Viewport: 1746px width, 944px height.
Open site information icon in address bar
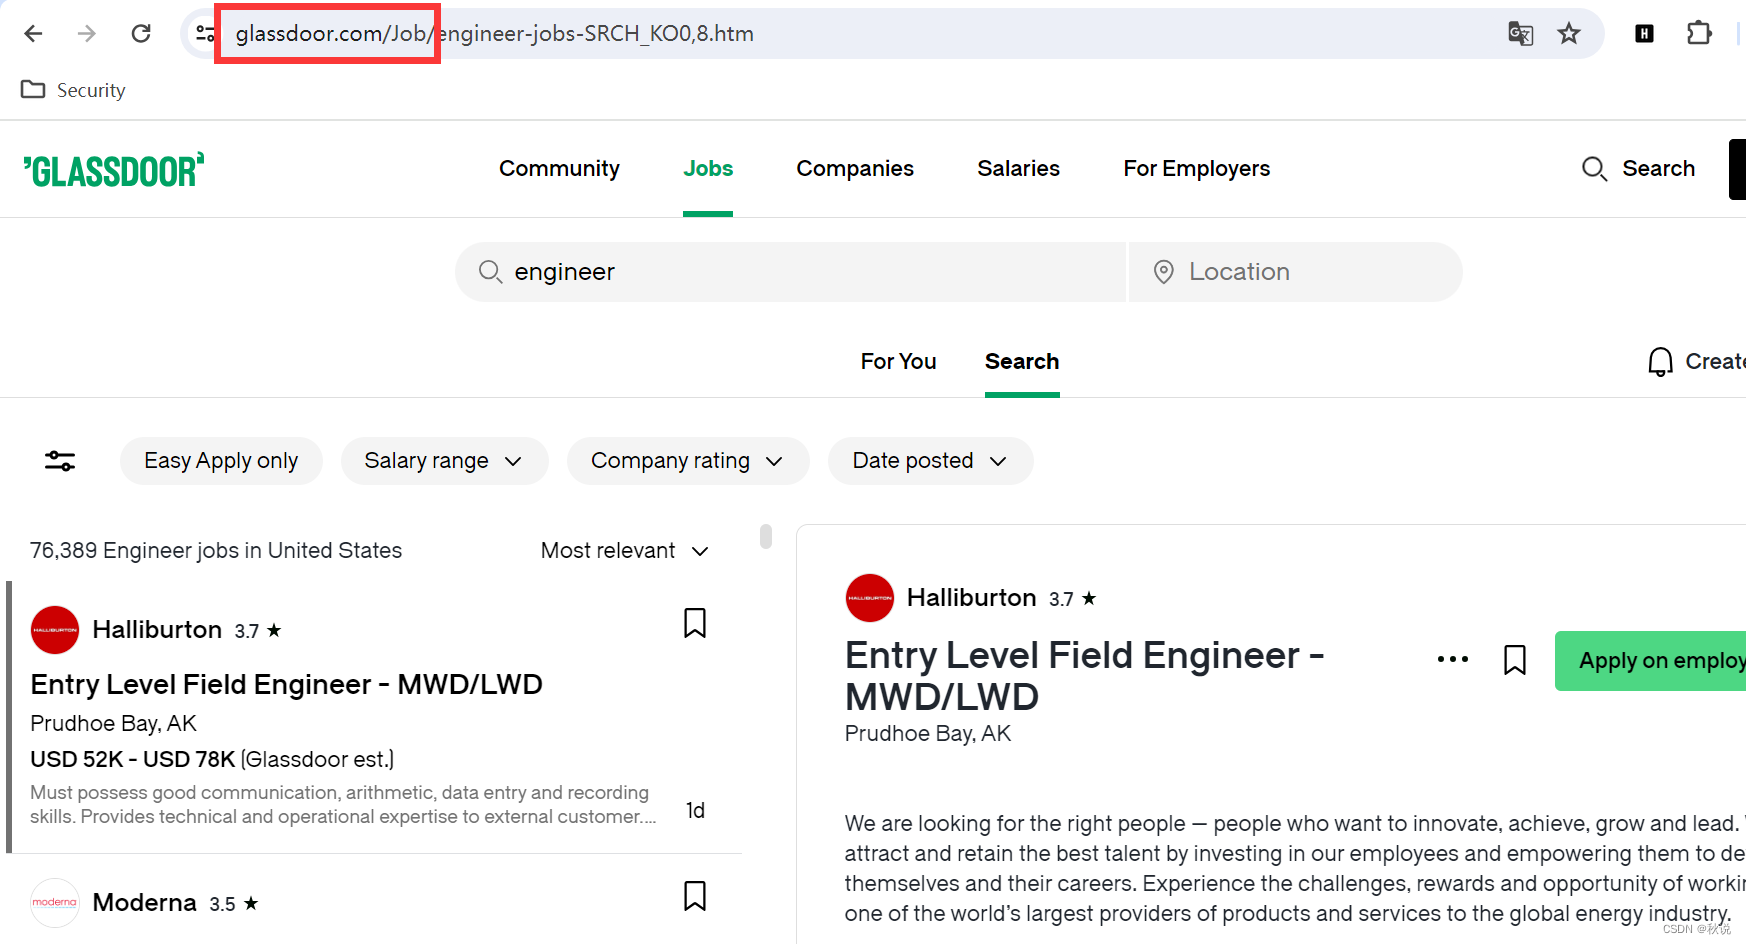tap(205, 34)
